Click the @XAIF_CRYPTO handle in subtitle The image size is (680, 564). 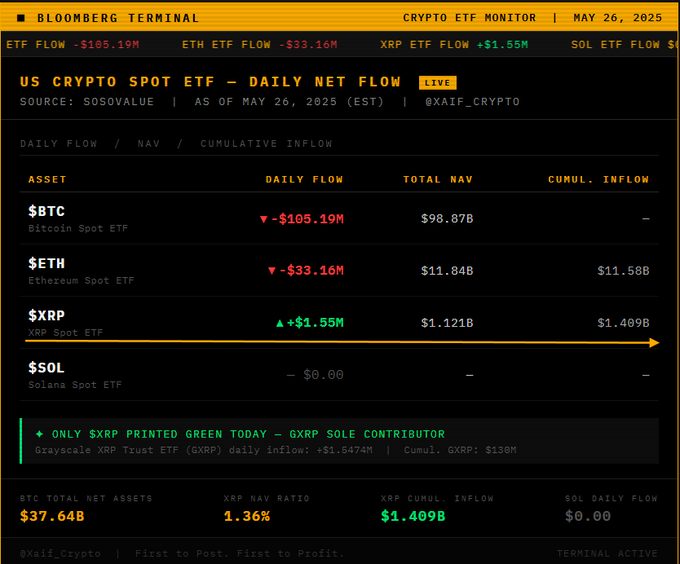pos(472,102)
